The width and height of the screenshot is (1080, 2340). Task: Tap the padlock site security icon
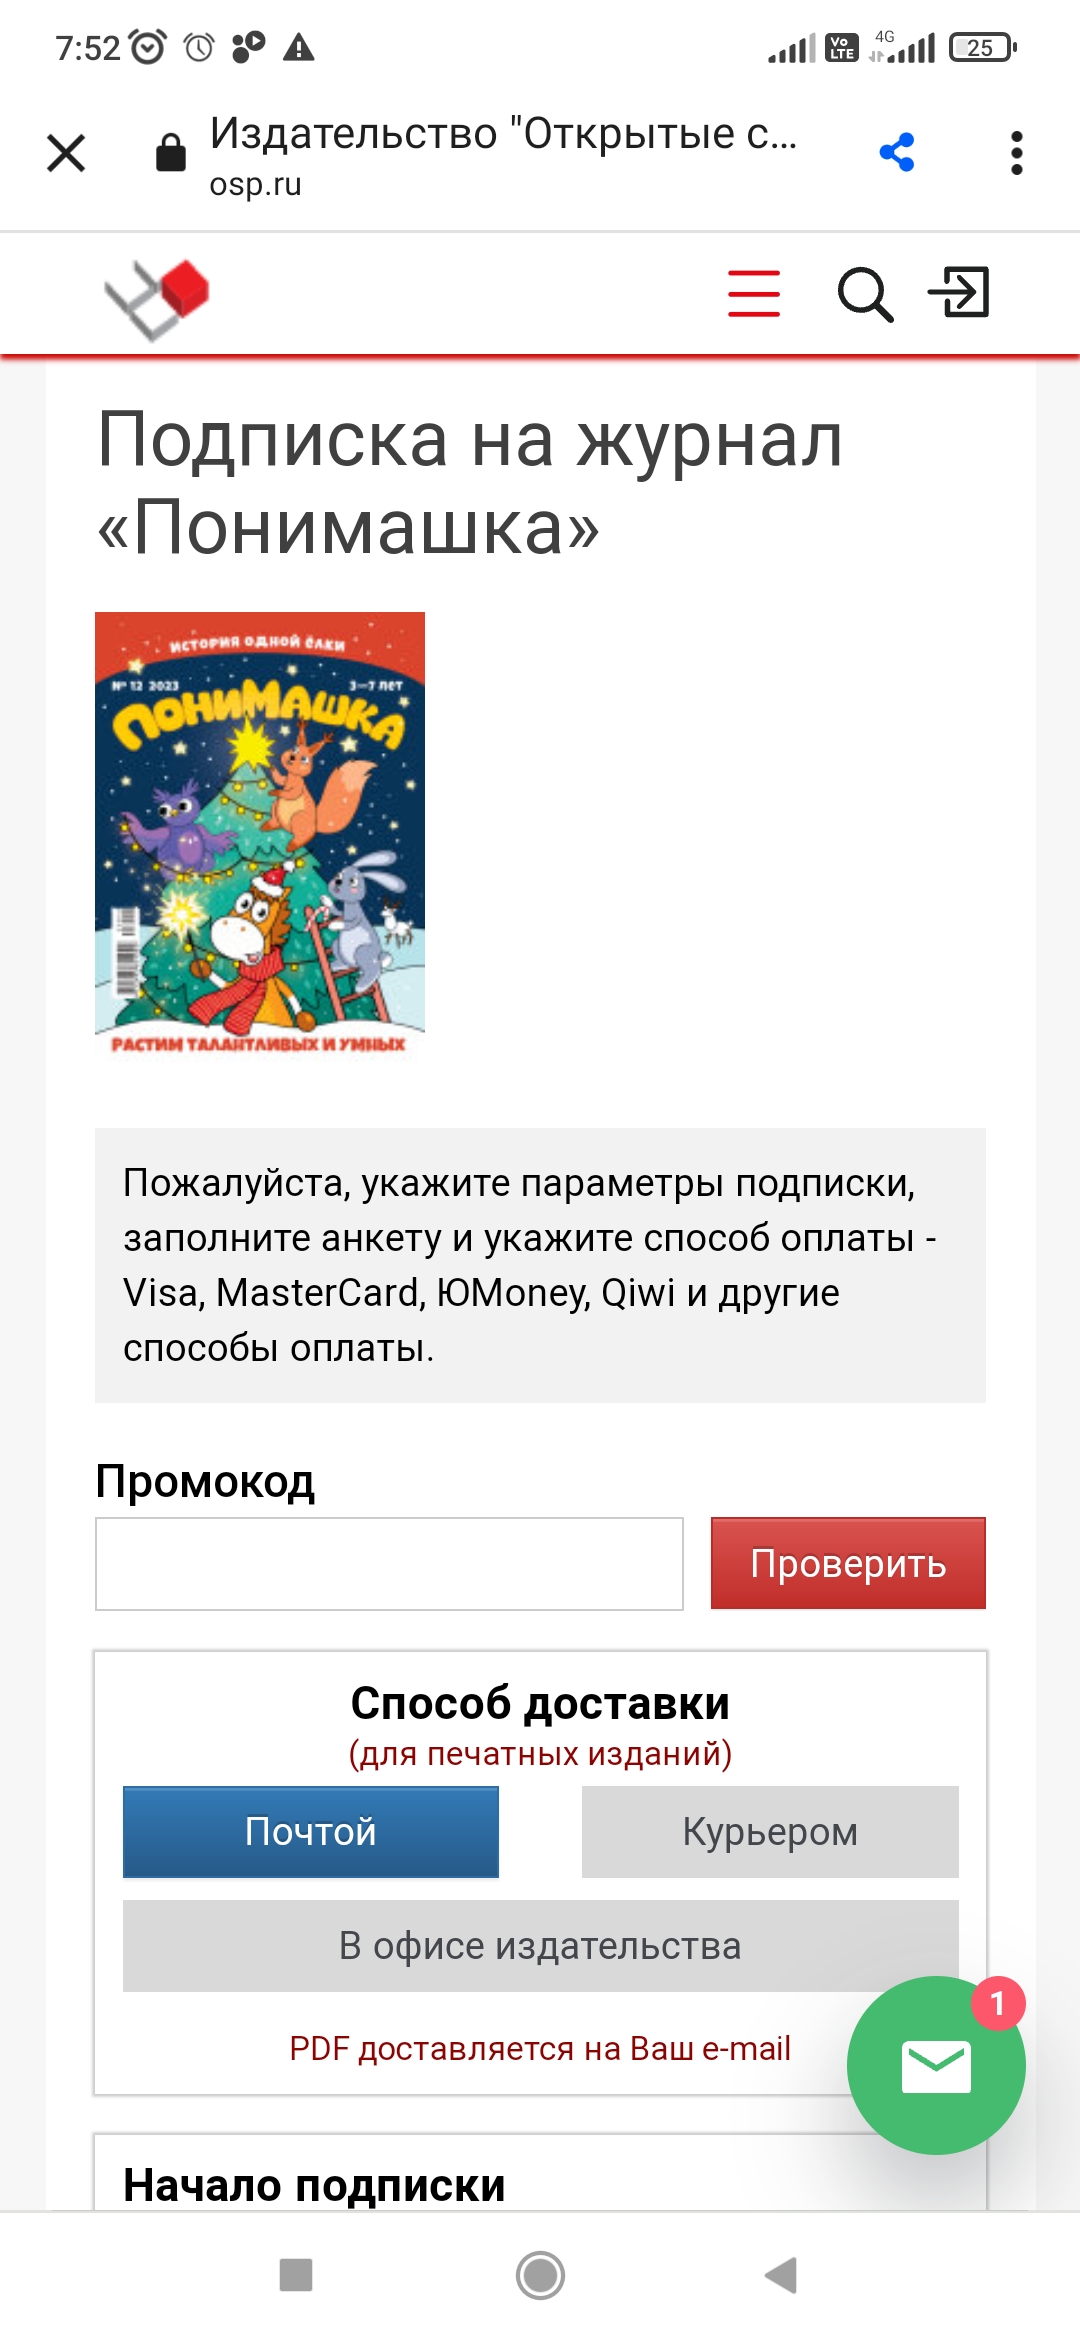[x=171, y=153]
